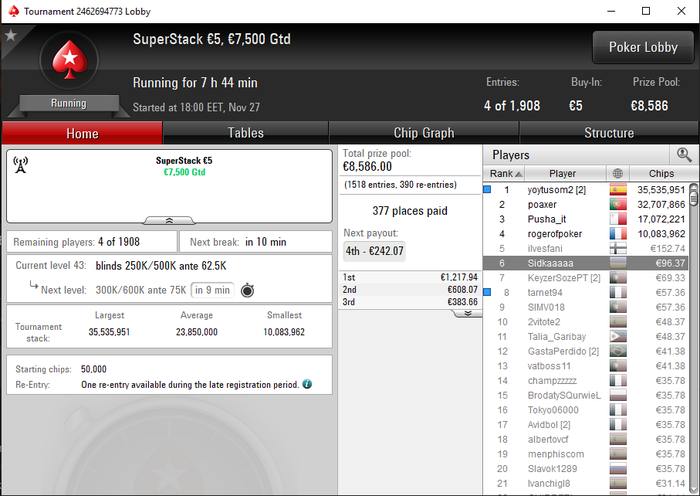Screen dimensions: 700x496
Task: Collapse the SuperStack info panel
Action: tap(169, 221)
